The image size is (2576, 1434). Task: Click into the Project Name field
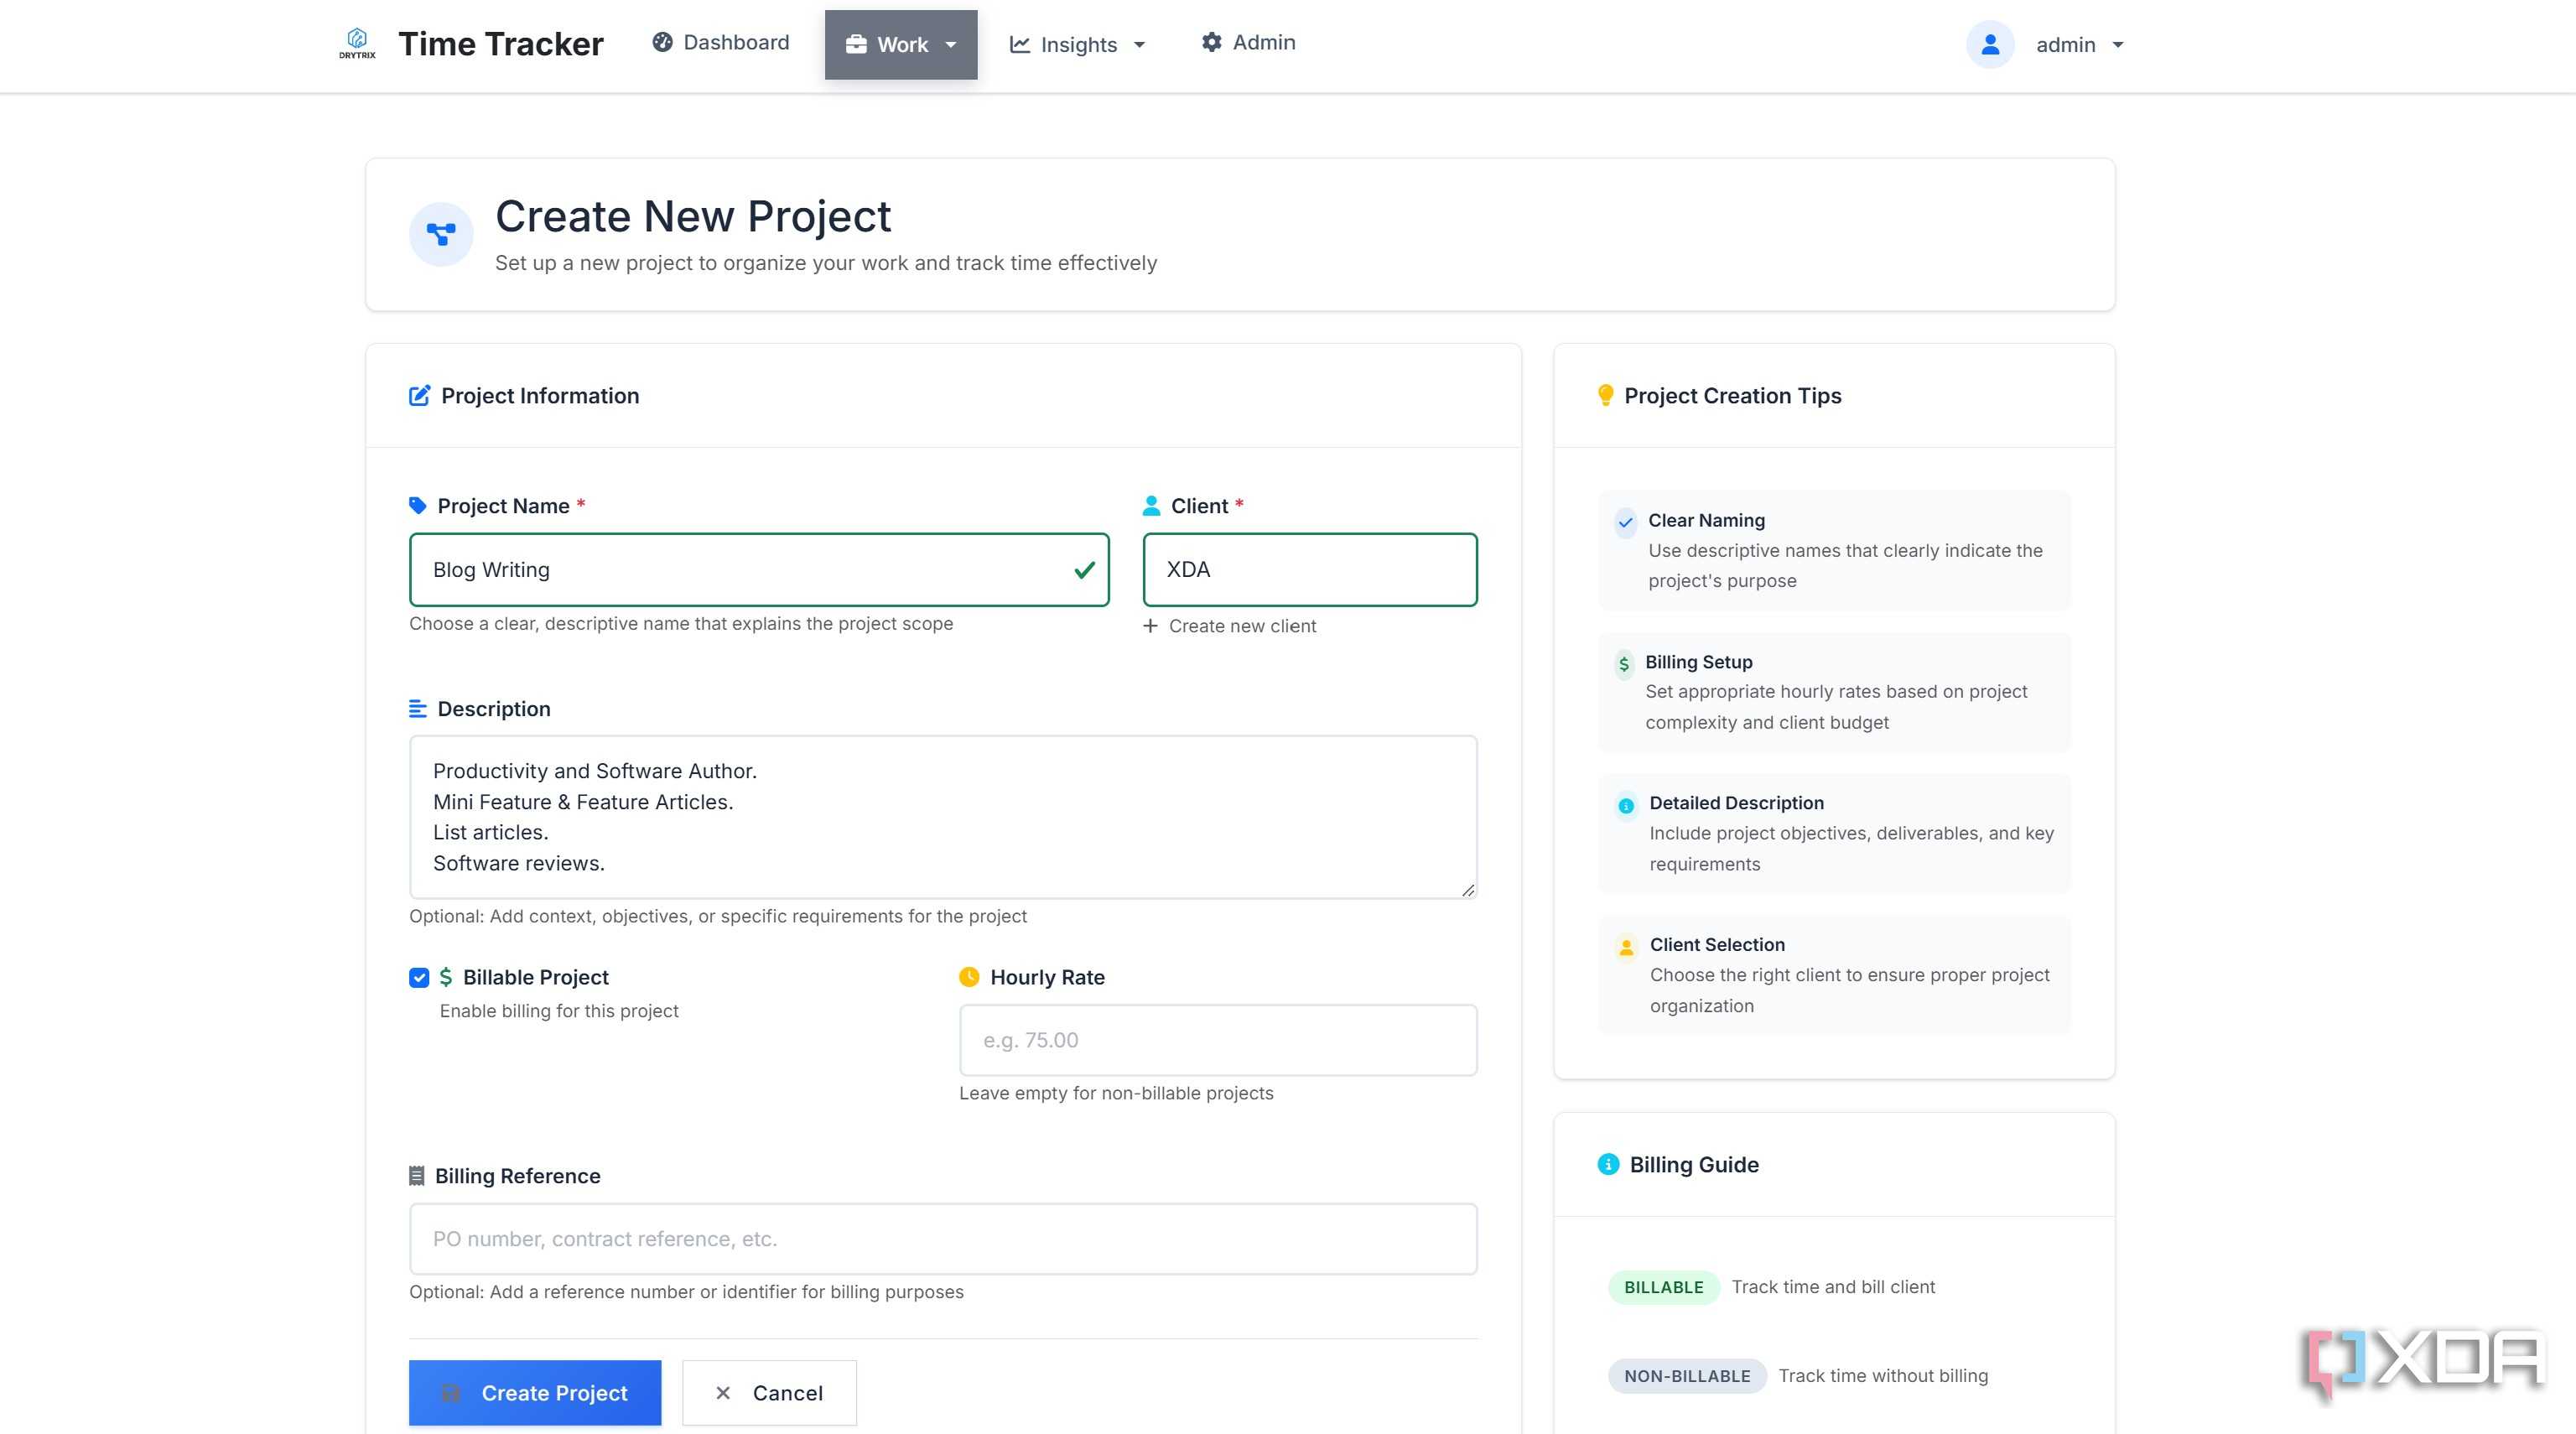(x=759, y=570)
